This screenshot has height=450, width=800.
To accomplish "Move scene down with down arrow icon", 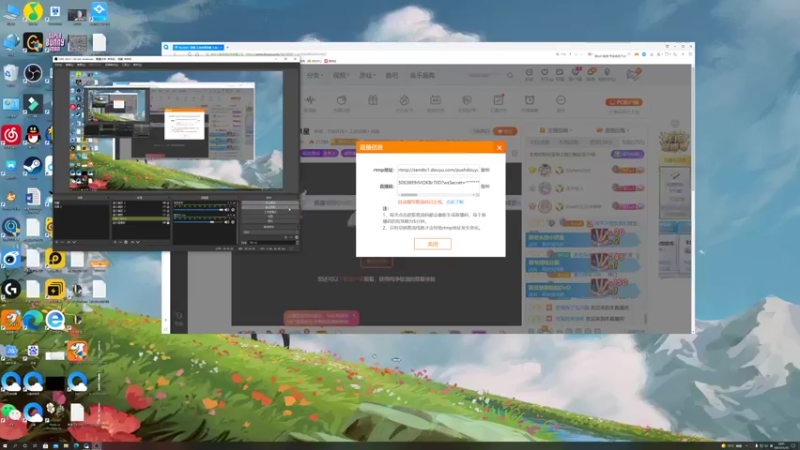I will coord(74,242).
